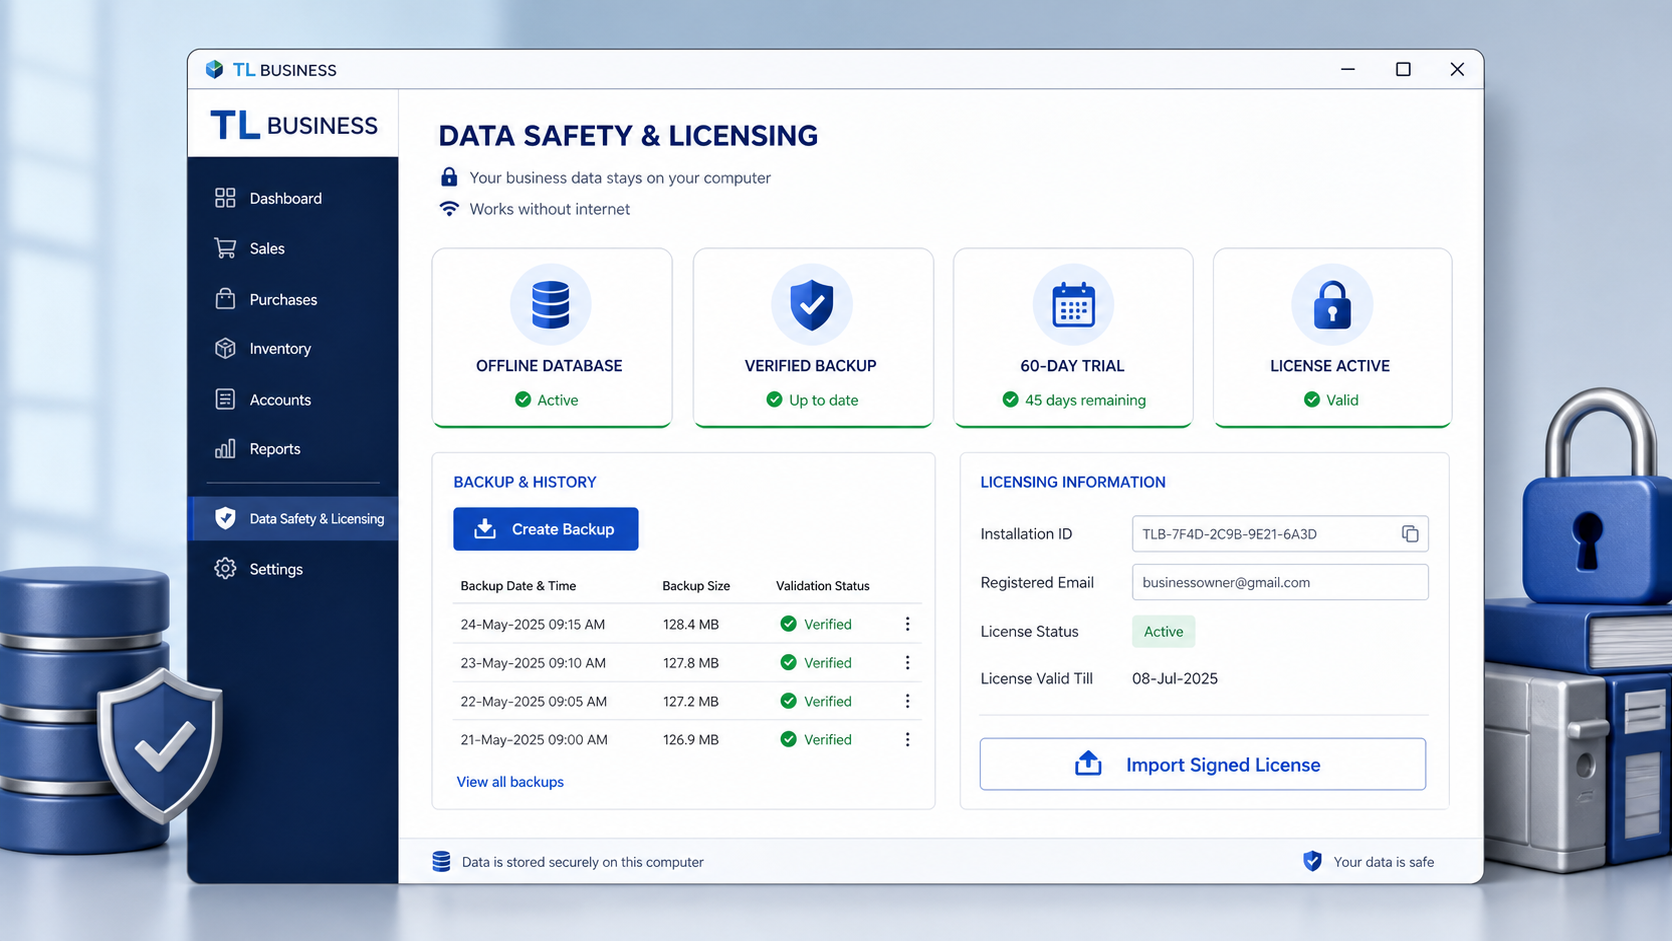1672x941 pixels.
Task: Click the Accounts ledger icon
Action: [x=225, y=399]
